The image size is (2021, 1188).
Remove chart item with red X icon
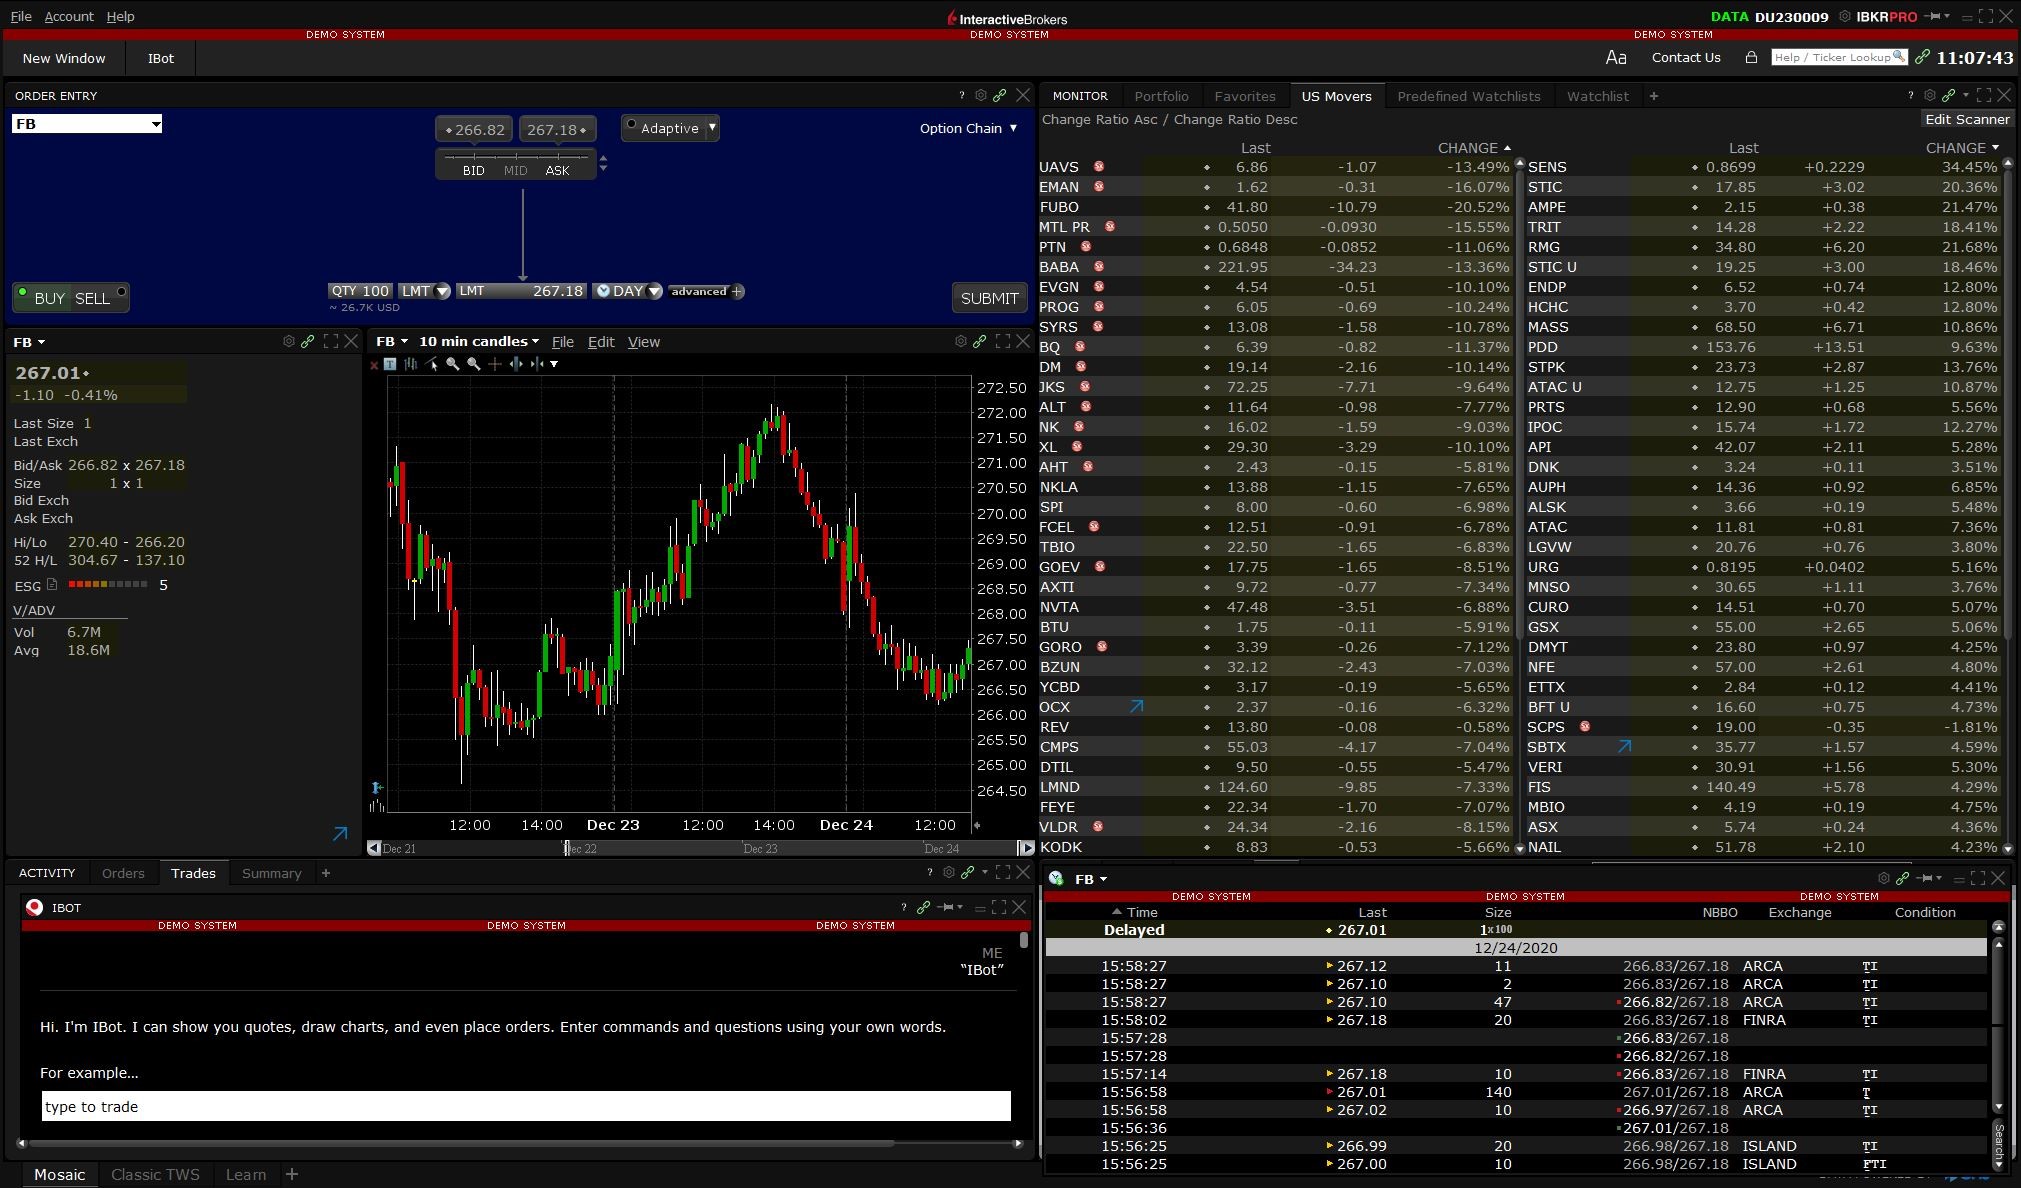coord(374,365)
